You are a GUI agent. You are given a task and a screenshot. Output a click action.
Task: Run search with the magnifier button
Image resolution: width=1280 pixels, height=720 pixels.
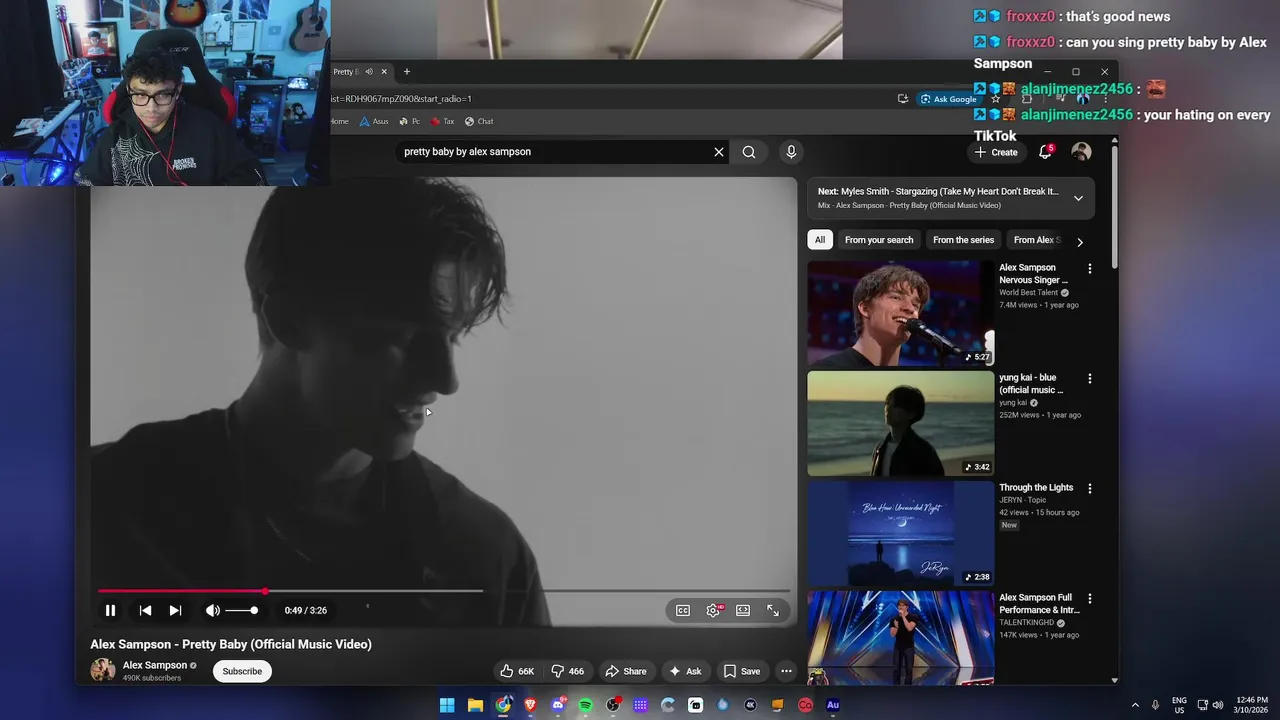[749, 152]
